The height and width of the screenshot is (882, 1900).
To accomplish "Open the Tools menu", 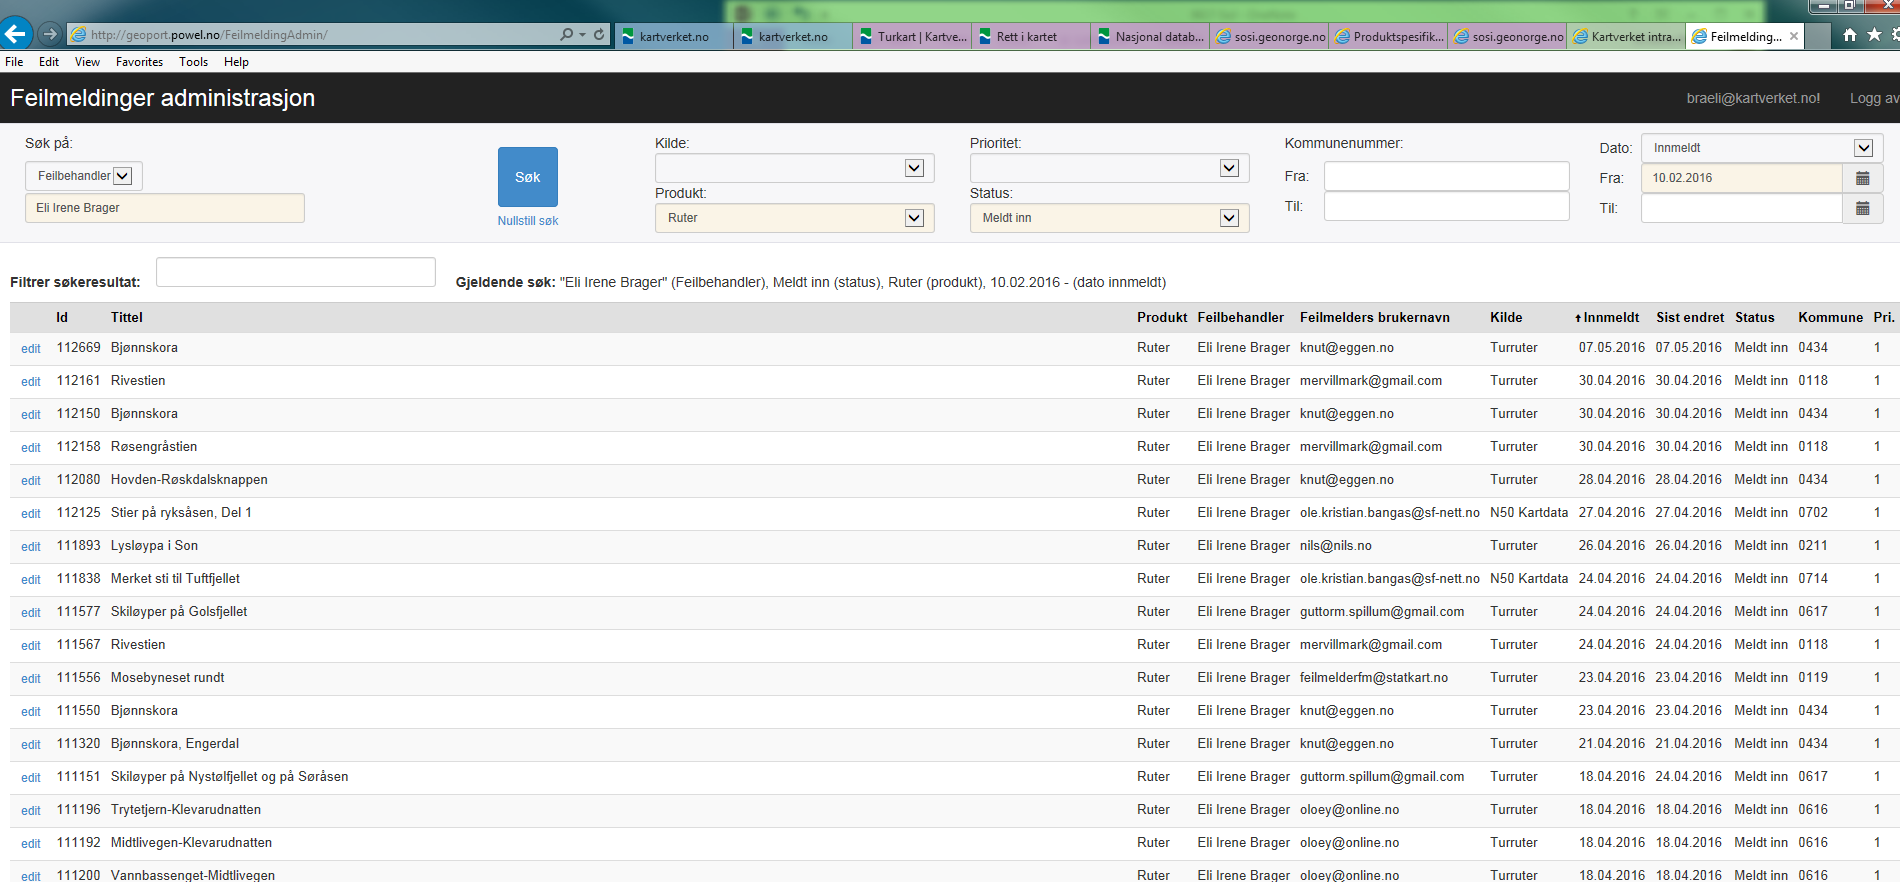I will click(193, 62).
